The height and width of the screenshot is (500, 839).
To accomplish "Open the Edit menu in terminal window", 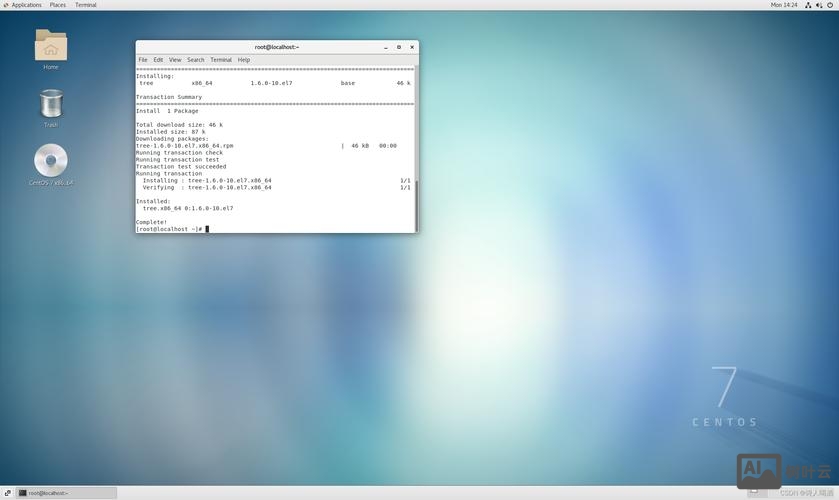I will [x=158, y=60].
